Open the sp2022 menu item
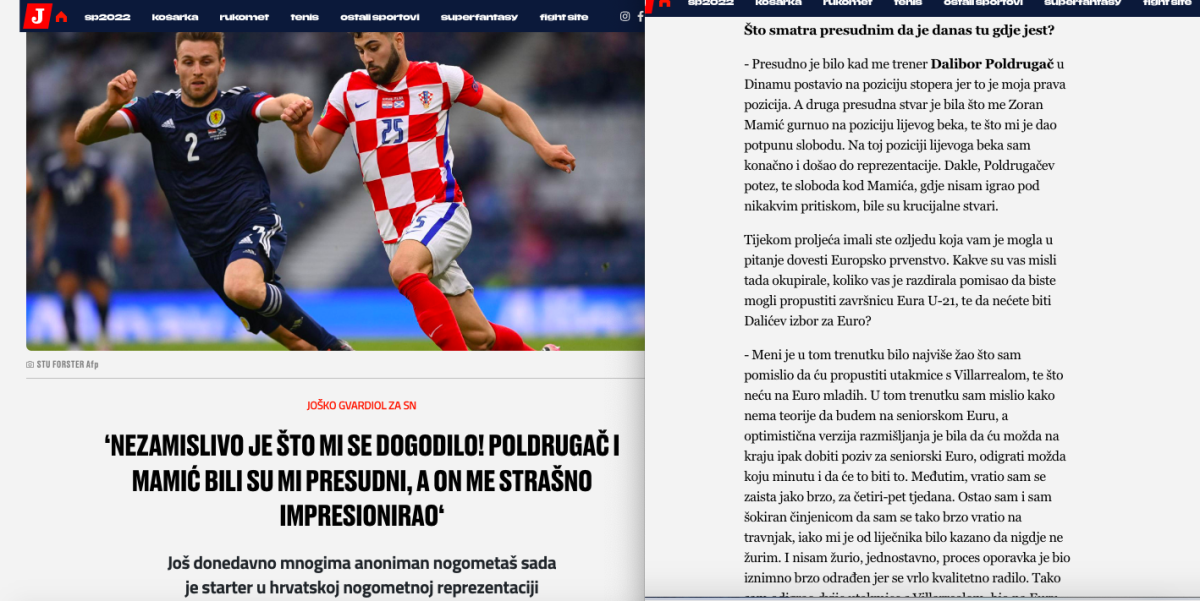 (107, 17)
